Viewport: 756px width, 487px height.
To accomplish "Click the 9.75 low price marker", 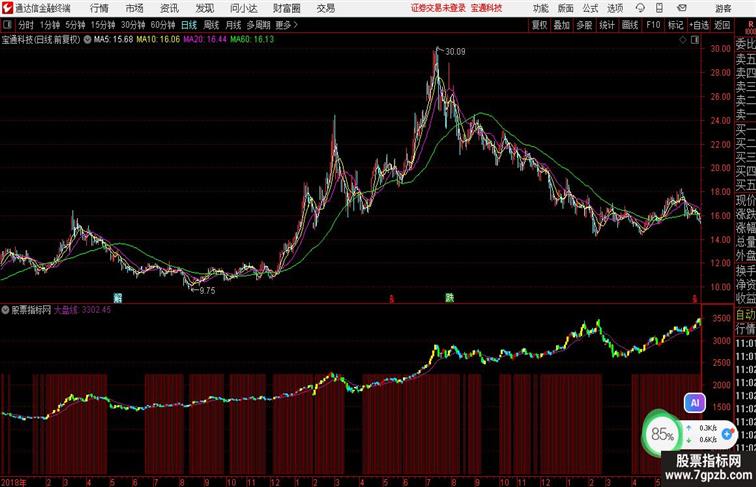I will [x=207, y=291].
